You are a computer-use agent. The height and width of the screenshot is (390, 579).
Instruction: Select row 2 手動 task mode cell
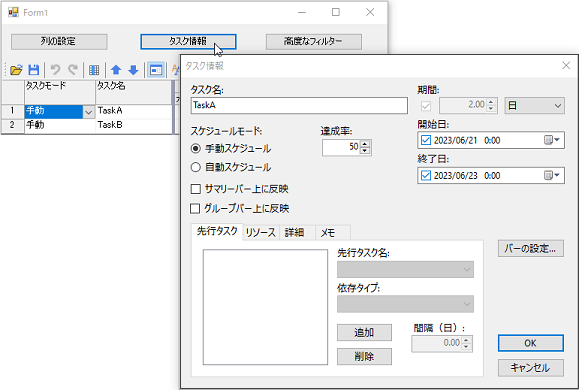tap(60, 125)
